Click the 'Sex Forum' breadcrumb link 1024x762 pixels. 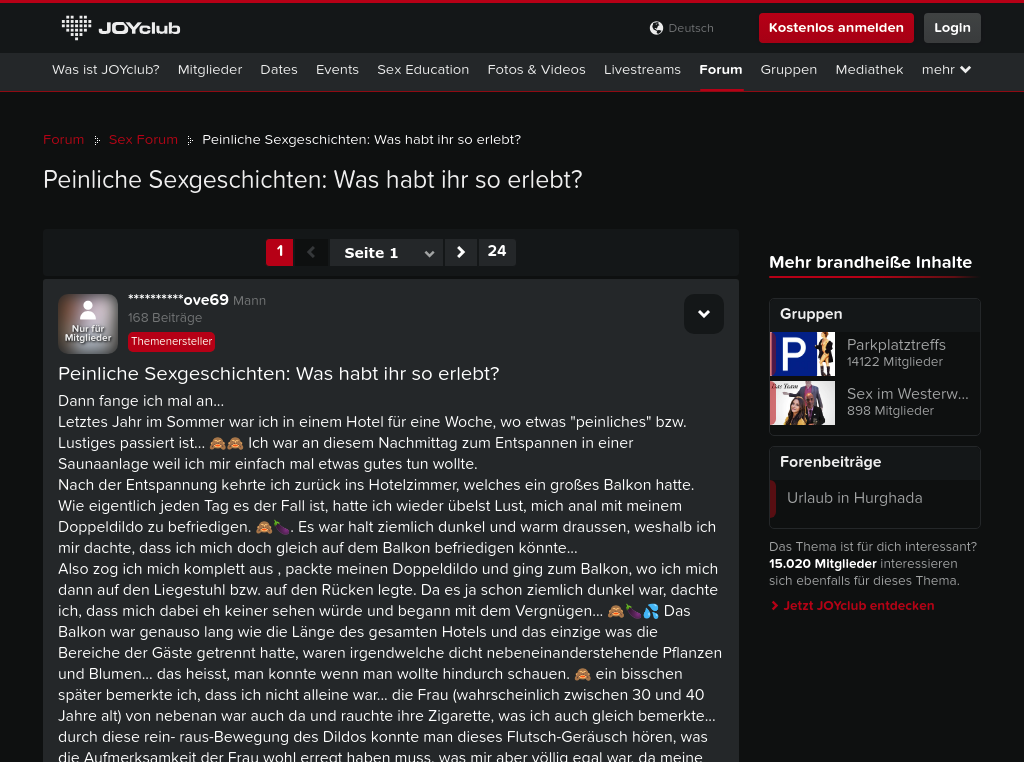143,140
